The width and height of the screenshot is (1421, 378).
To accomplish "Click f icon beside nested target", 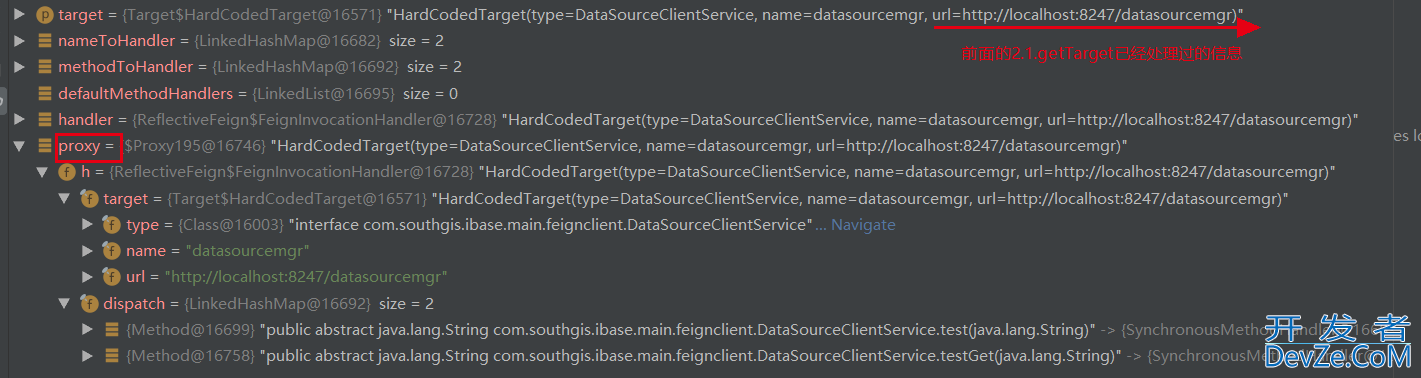I will (x=90, y=198).
